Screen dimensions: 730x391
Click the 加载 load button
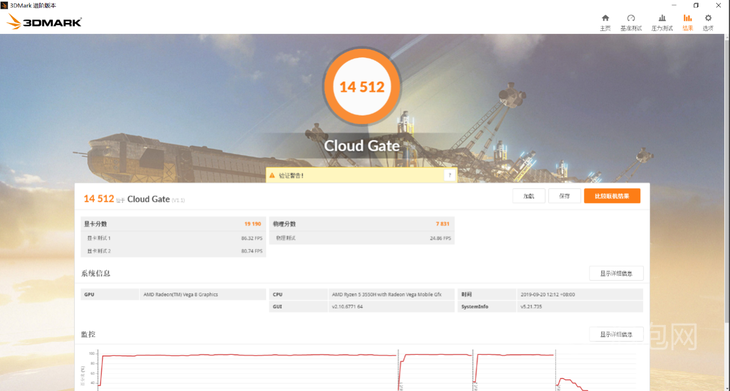(x=528, y=196)
